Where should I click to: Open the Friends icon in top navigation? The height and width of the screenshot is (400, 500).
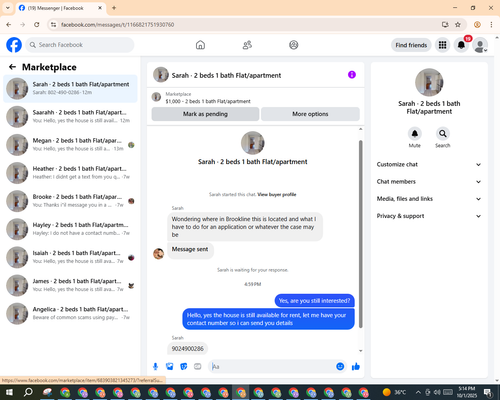pyautogui.click(x=247, y=45)
